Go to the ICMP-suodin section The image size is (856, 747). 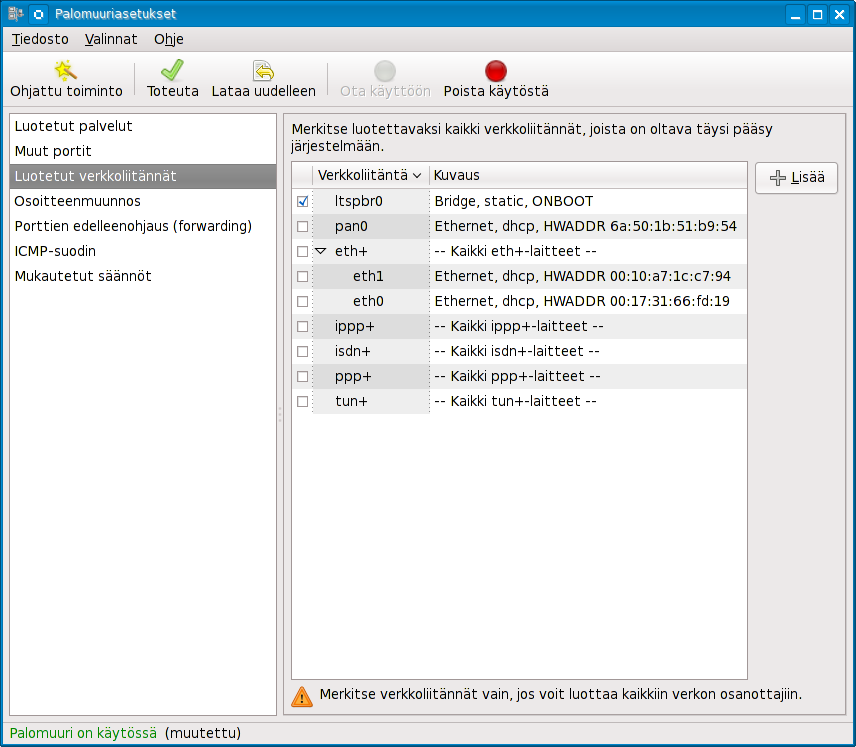(x=55, y=251)
